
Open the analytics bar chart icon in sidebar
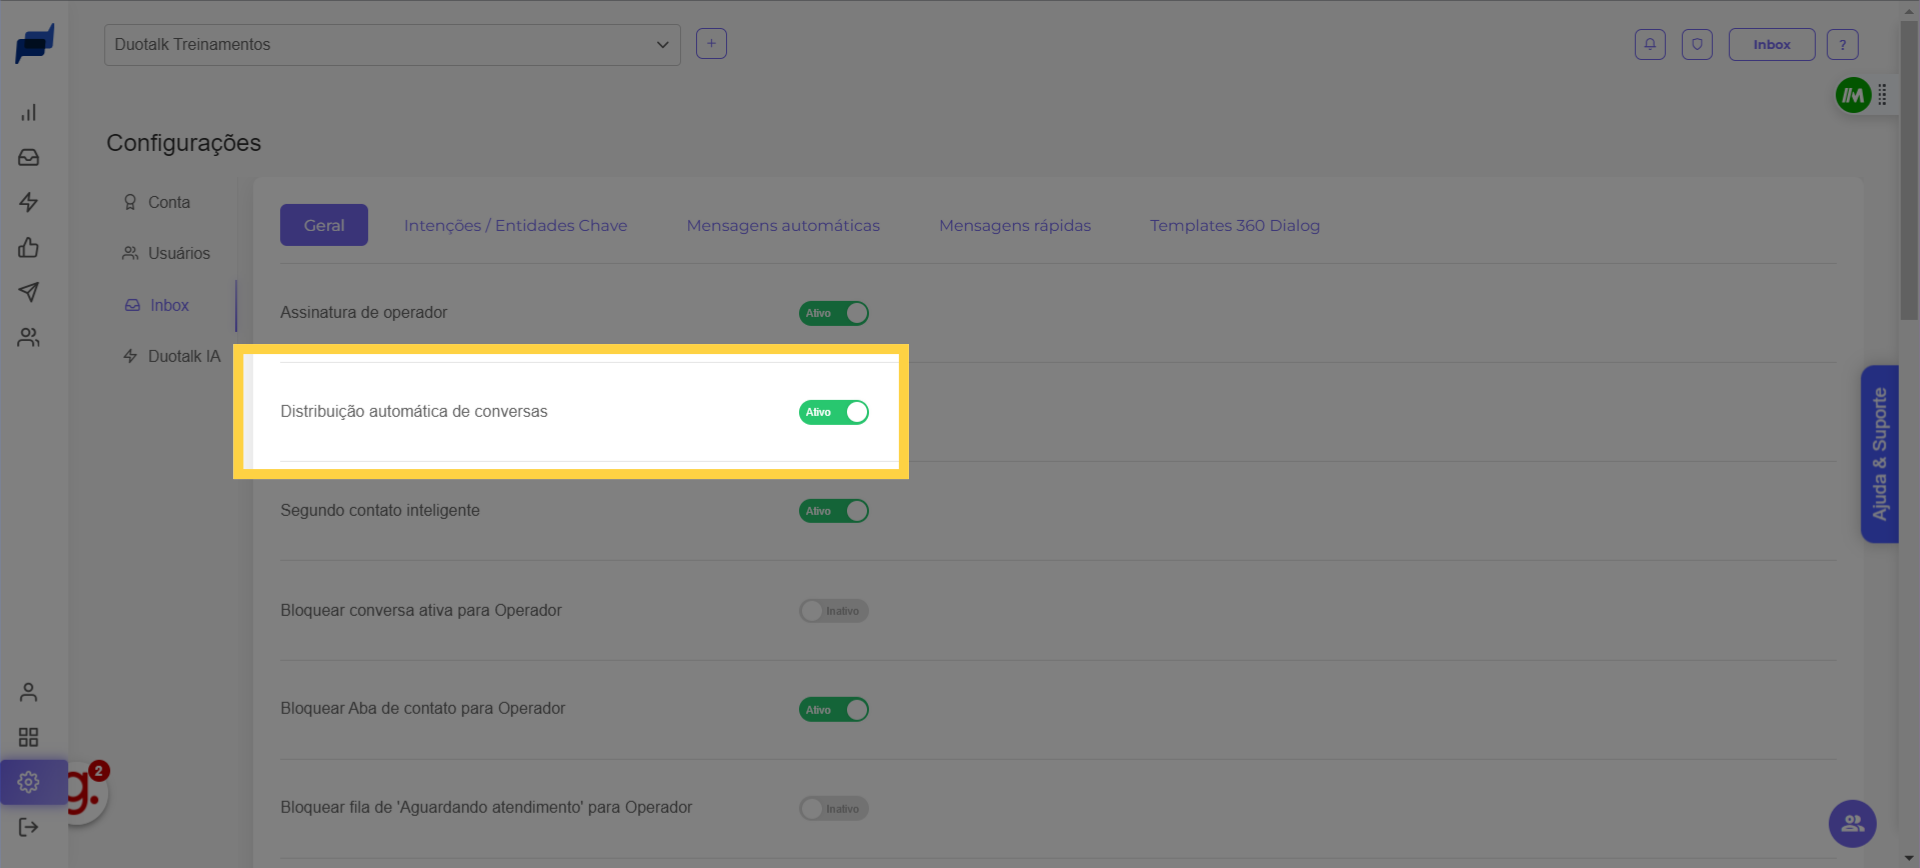[29, 113]
